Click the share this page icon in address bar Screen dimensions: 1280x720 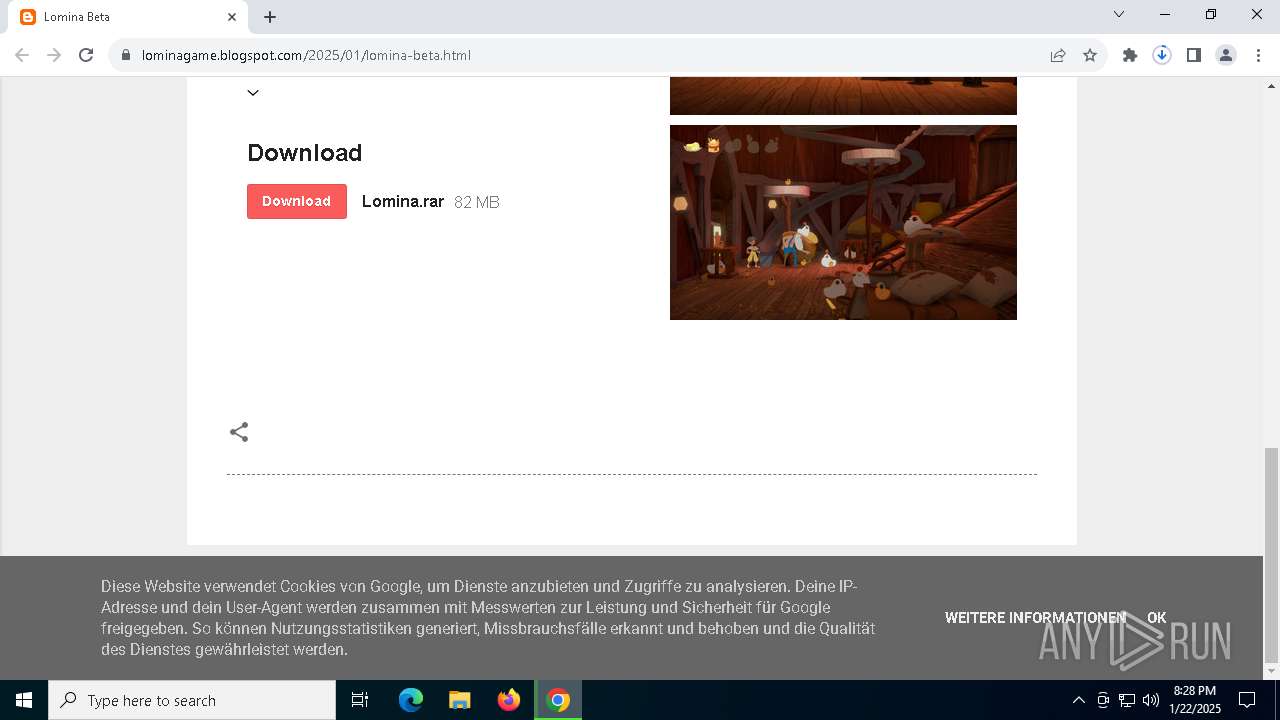click(1058, 55)
